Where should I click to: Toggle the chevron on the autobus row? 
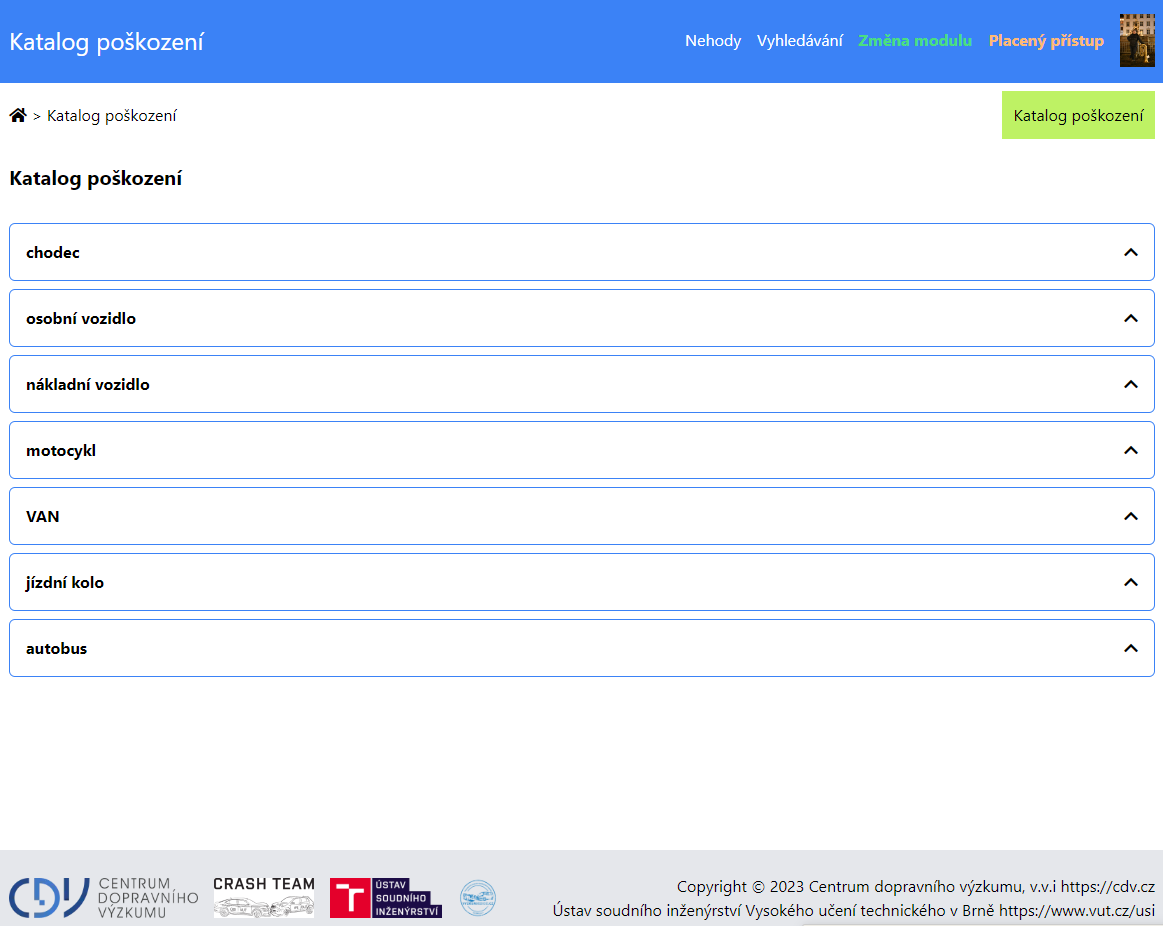pyautogui.click(x=1130, y=648)
